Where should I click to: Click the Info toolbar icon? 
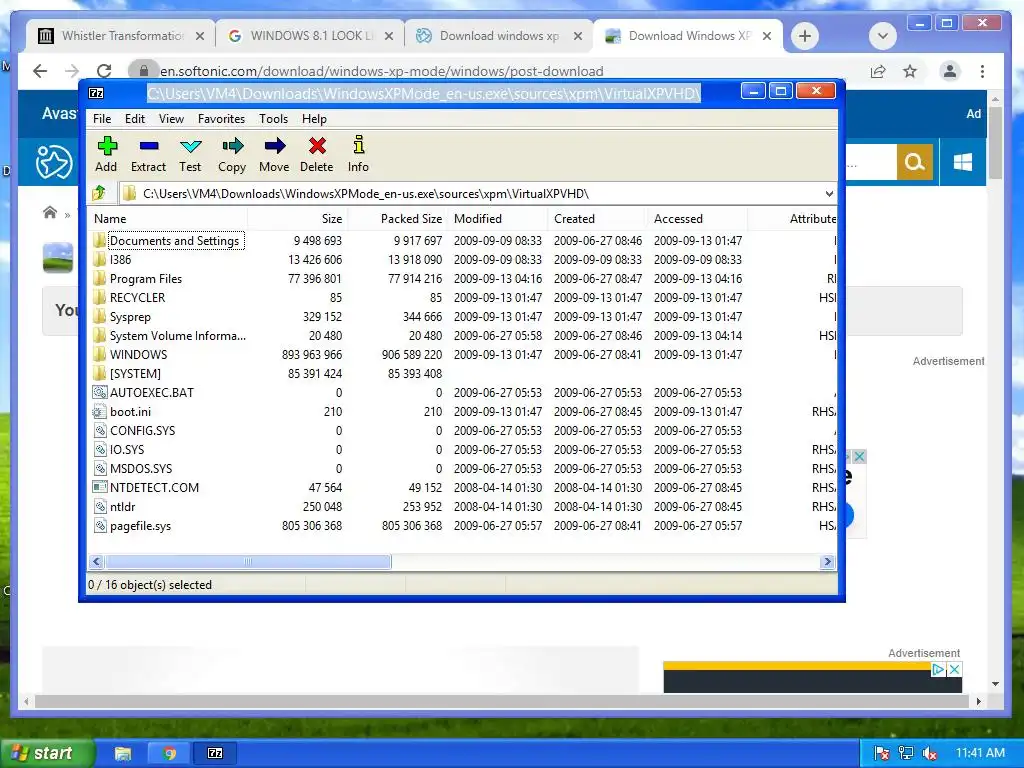pos(359,145)
